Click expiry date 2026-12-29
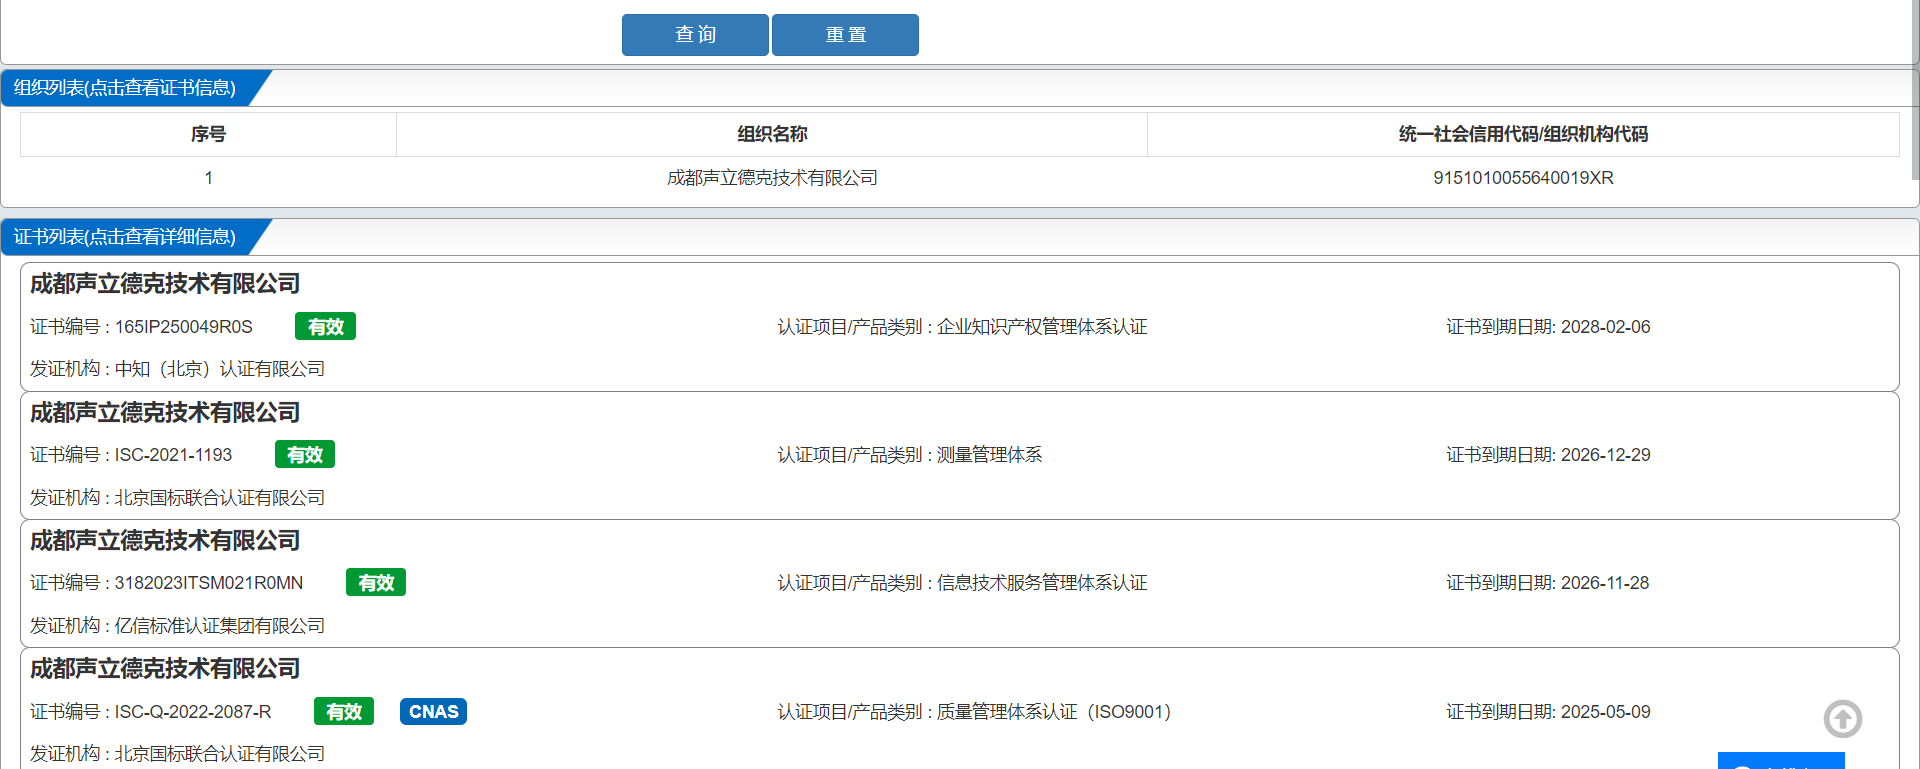Screen dimensions: 1920x769 coord(1605,455)
